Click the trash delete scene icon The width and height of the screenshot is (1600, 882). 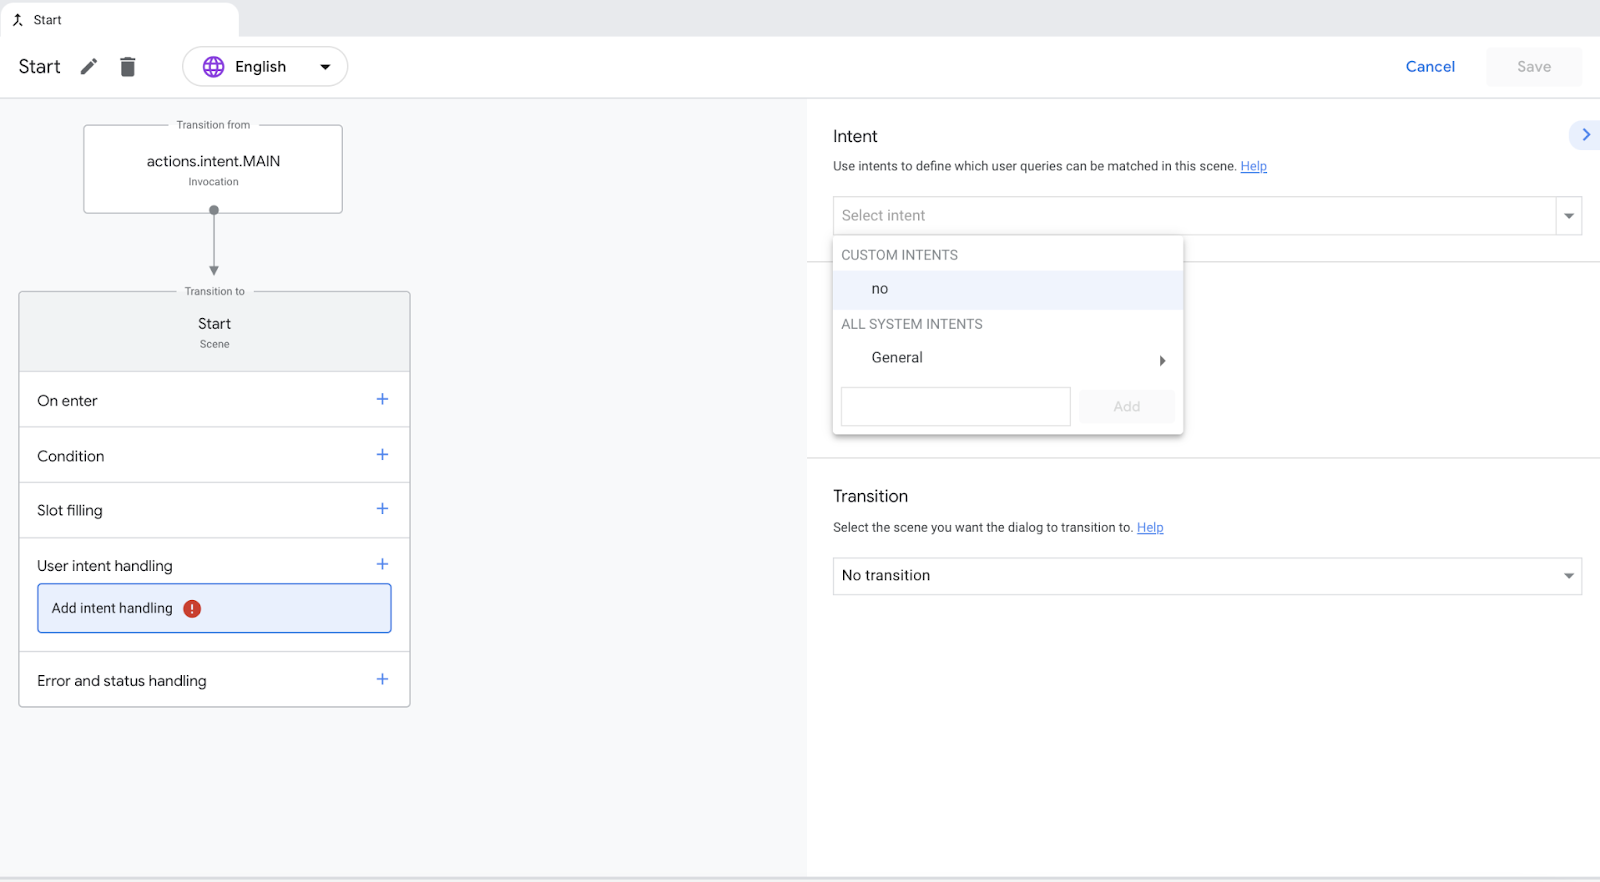pyautogui.click(x=128, y=67)
